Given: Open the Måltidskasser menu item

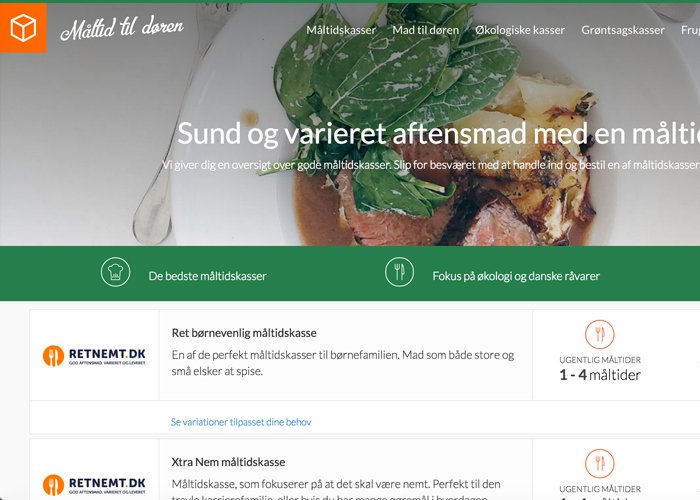Looking at the screenshot, I should click(x=341, y=30).
